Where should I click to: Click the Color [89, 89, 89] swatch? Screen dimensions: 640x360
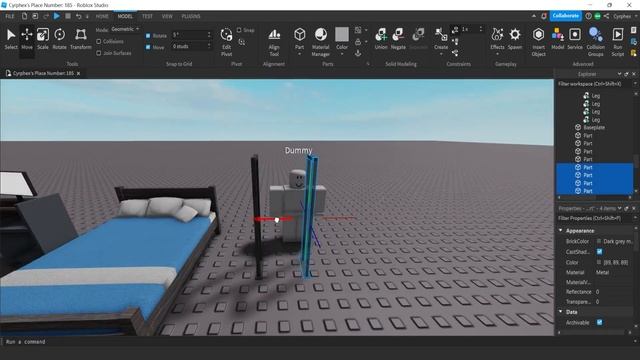[x=599, y=262]
